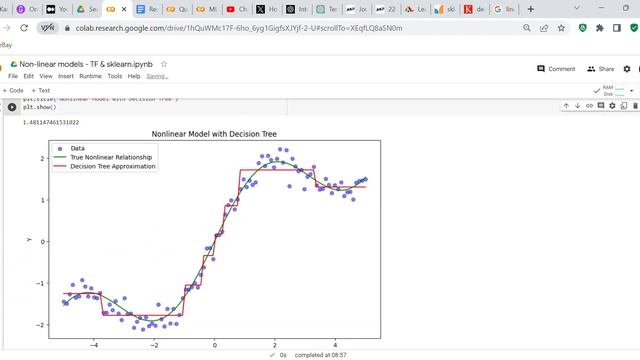Click the Share notebook button
Image resolution: width=640 pixels, height=360 pixels.
tap(600, 69)
